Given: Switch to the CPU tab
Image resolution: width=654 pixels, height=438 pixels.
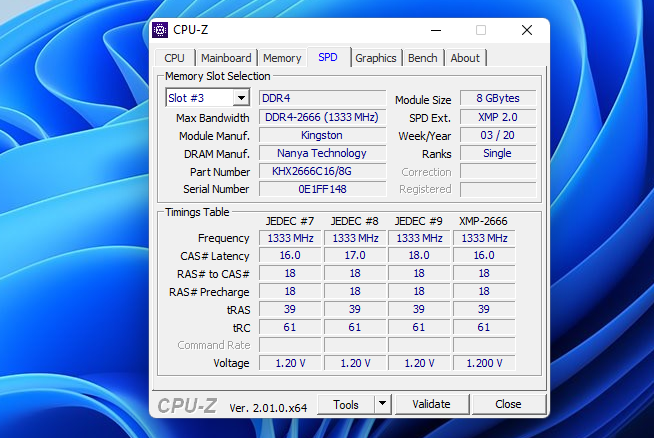Looking at the screenshot, I should pyautogui.click(x=174, y=58).
